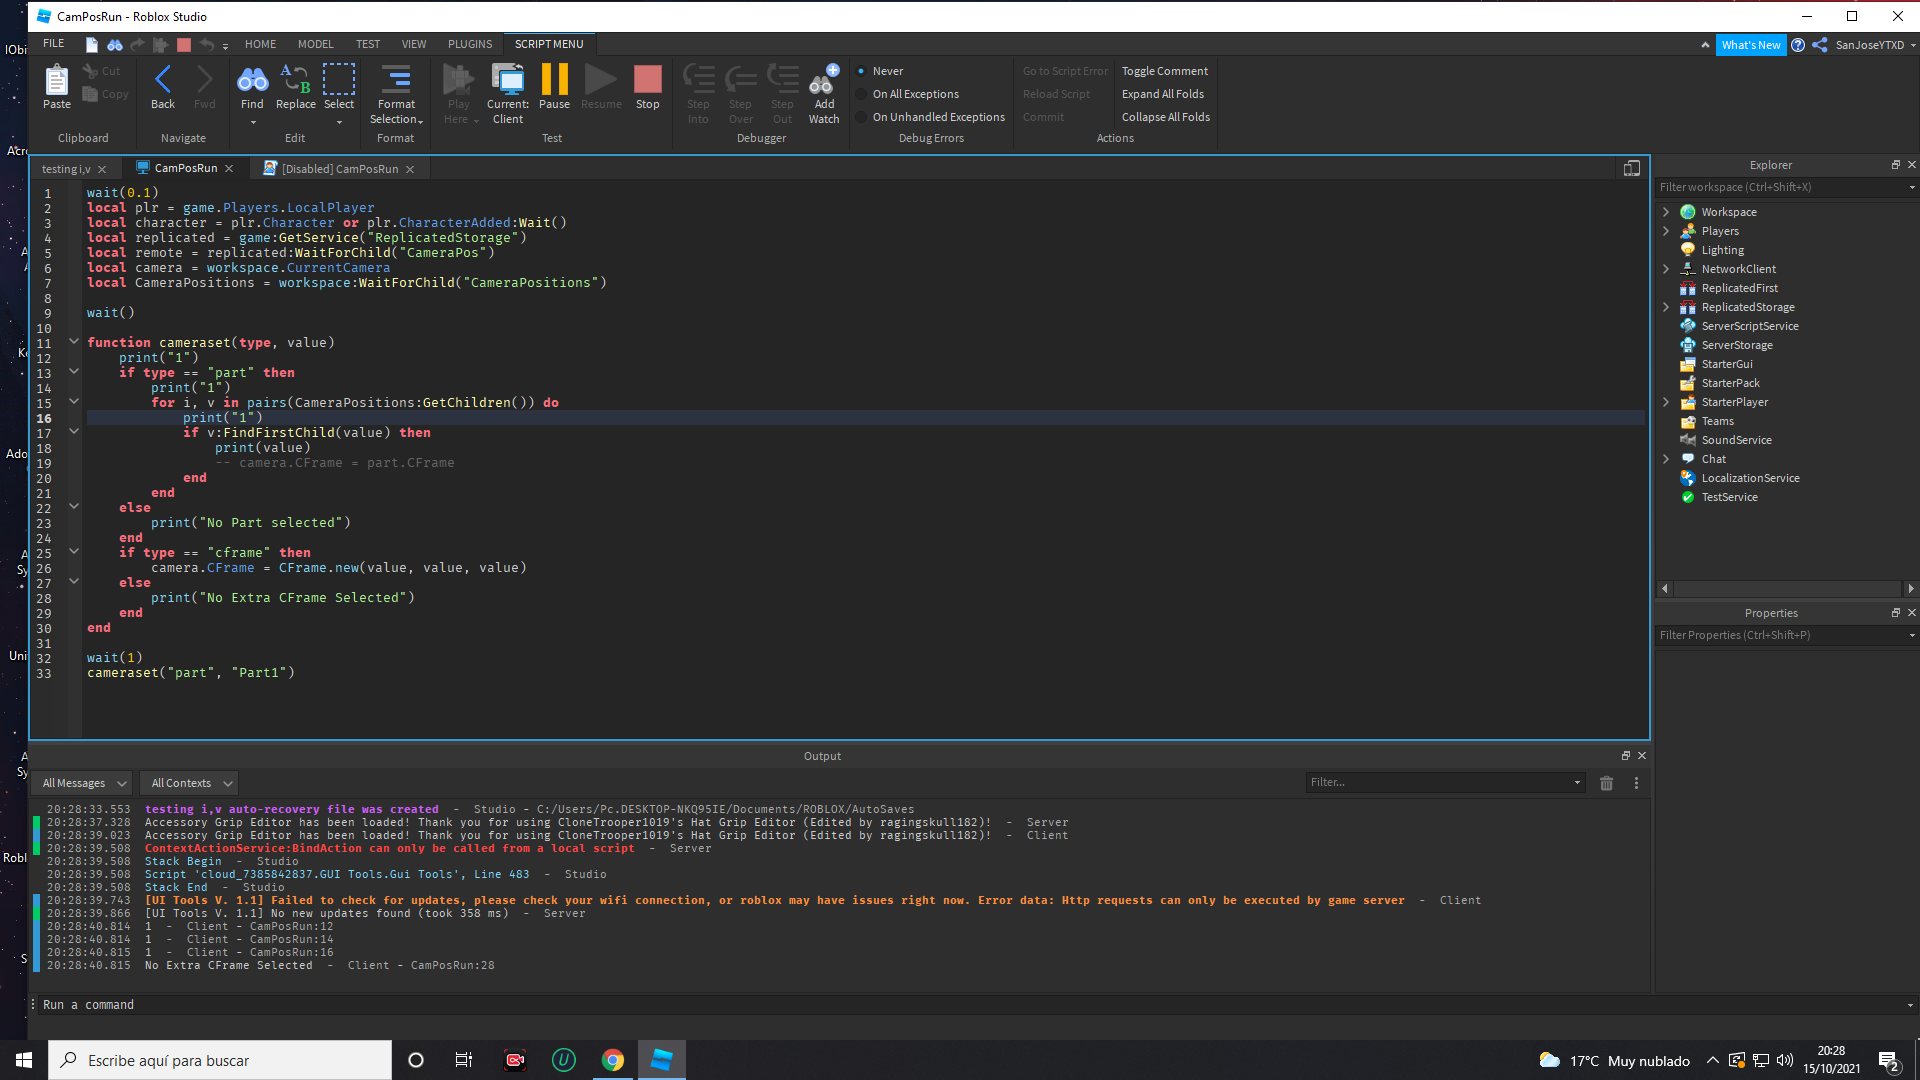1920x1080 pixels.
Task: Click the Find binoculars icon
Action: click(x=252, y=81)
